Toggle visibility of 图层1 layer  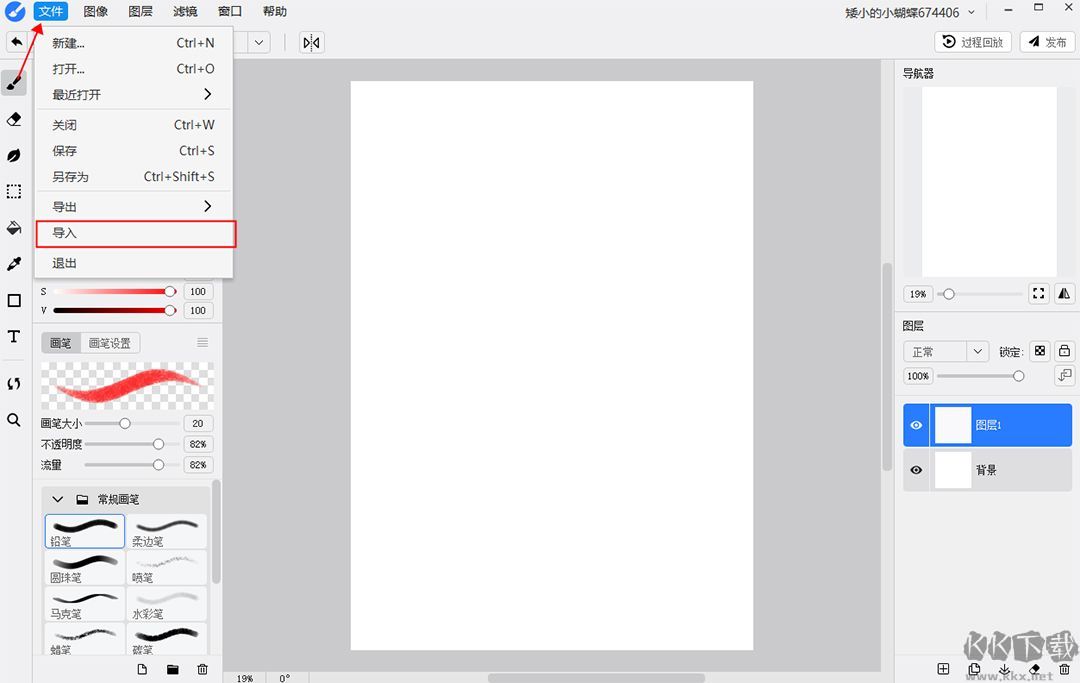[x=916, y=425]
